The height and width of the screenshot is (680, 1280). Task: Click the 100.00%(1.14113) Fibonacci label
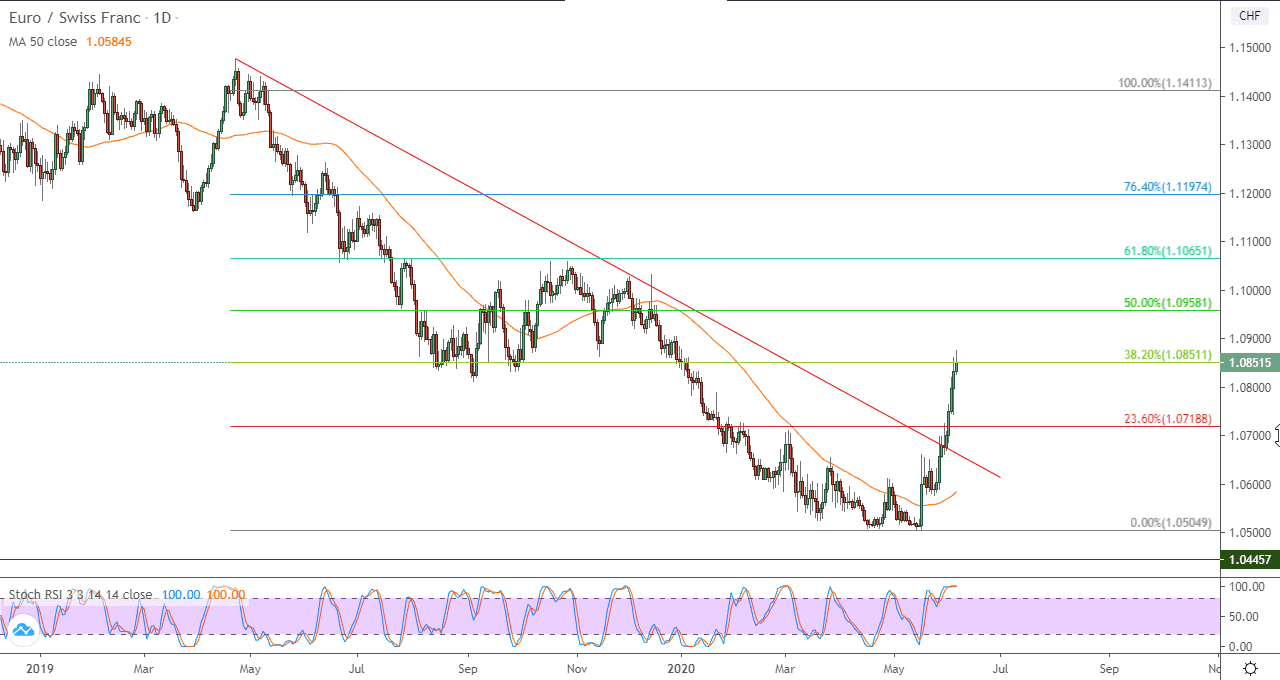(x=1165, y=84)
